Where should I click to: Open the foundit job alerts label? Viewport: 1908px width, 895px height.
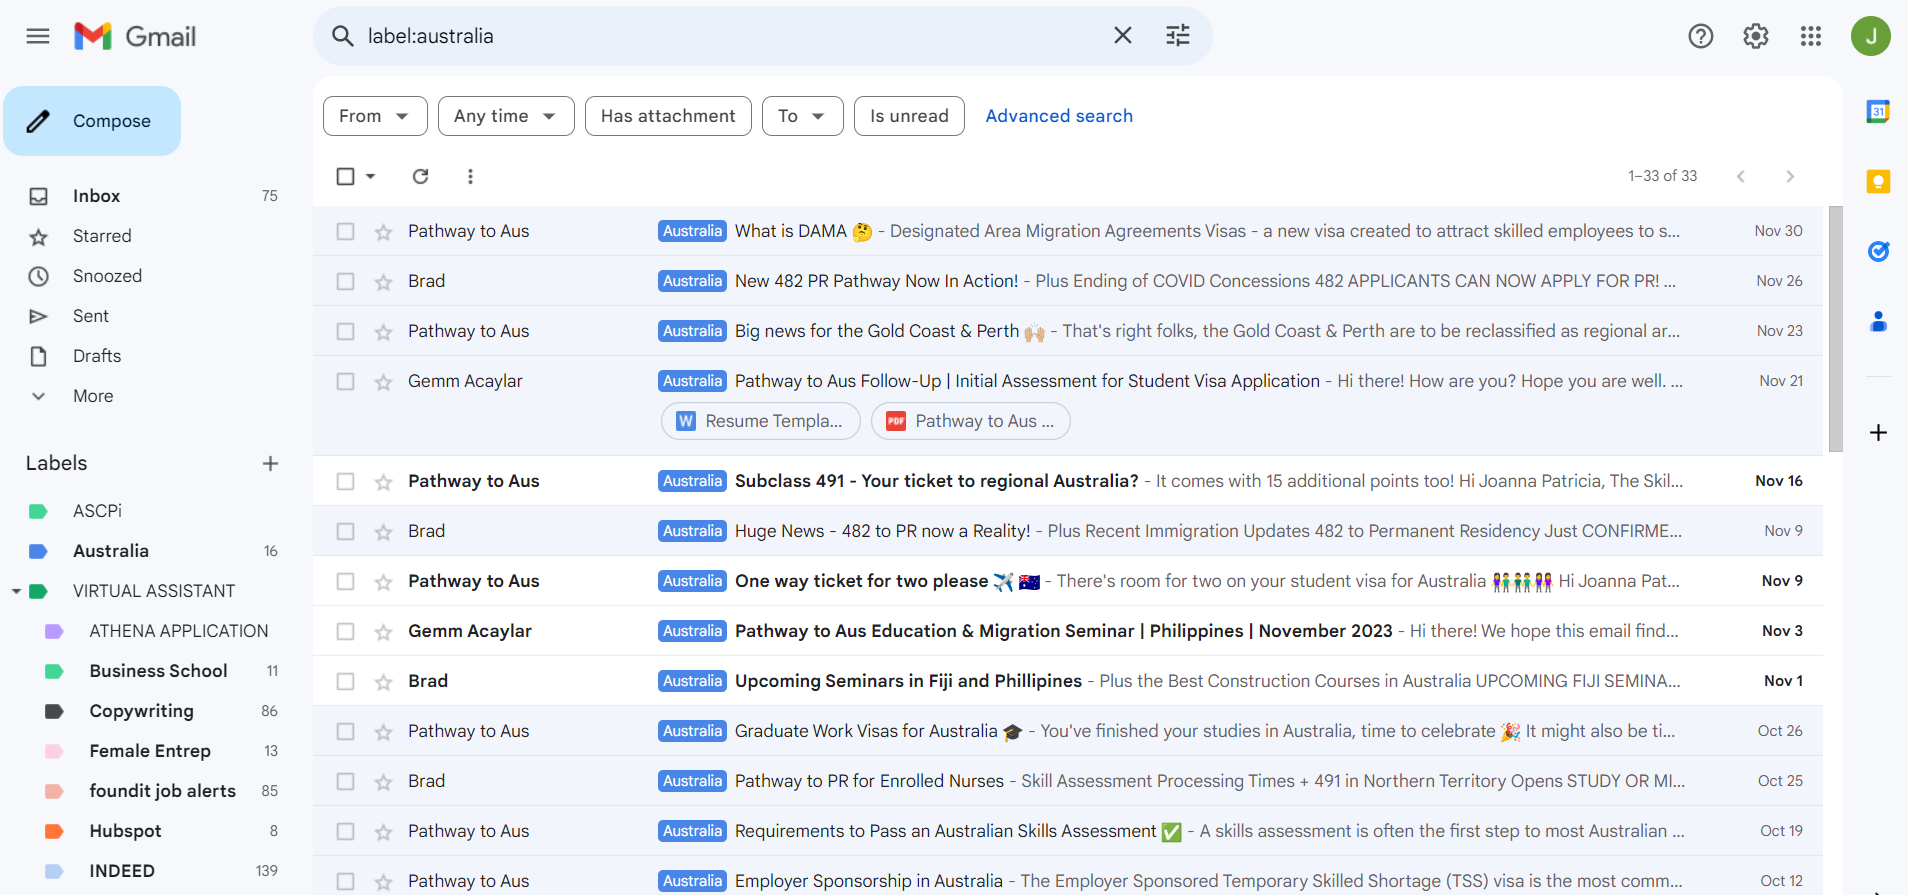pos(163,791)
